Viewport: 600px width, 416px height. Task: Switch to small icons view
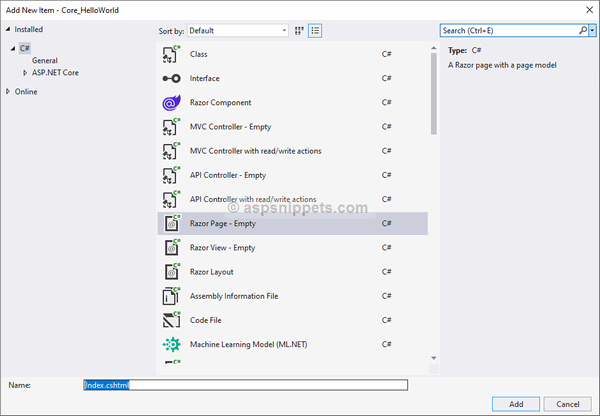tap(299, 31)
